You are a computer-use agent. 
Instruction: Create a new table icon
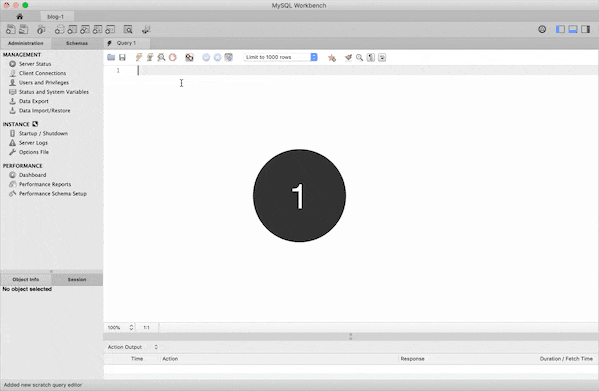coord(72,29)
